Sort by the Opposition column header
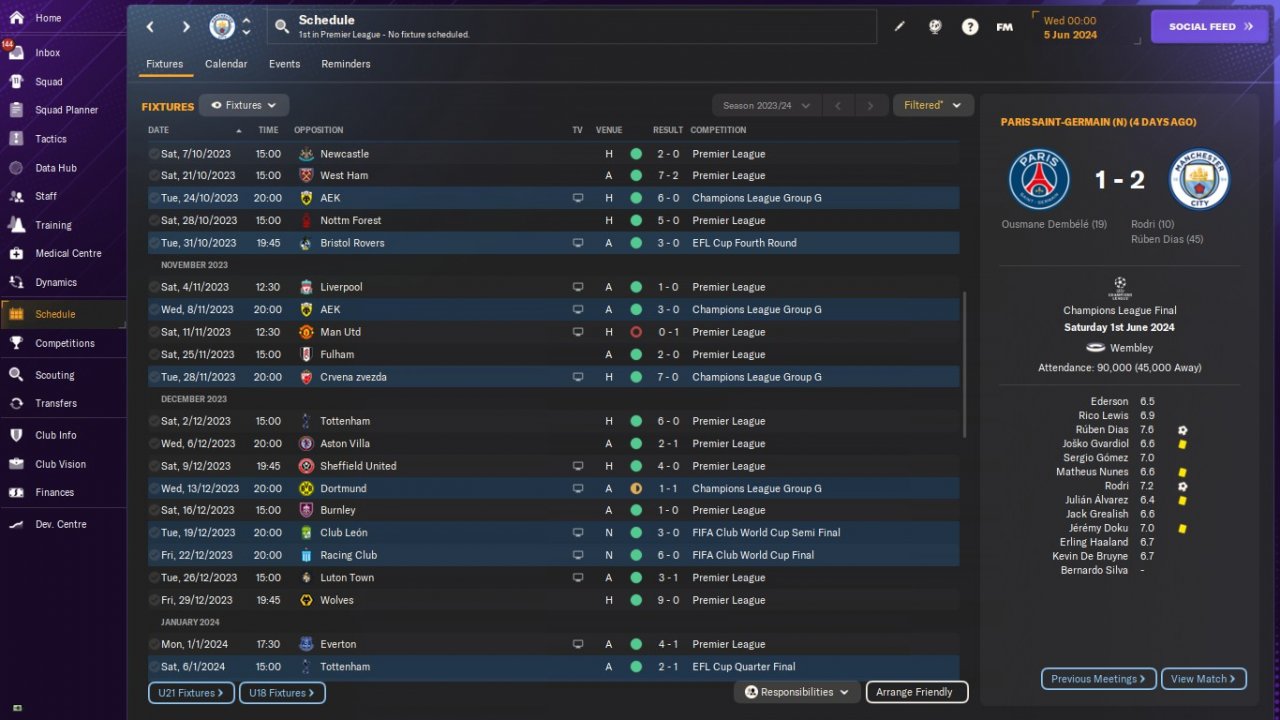Viewport: 1280px width, 720px height. click(319, 130)
